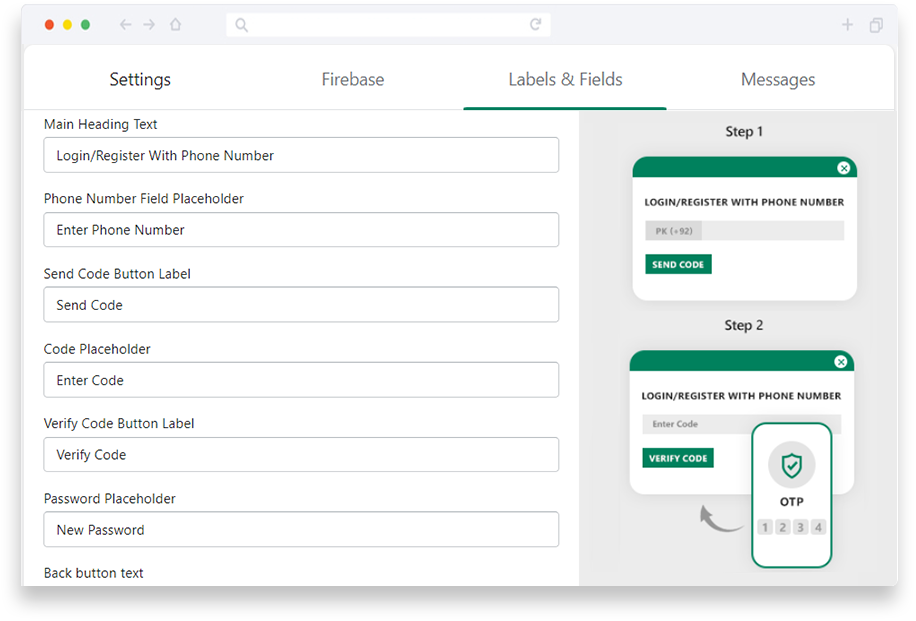Click the duplicate windows icon

(876, 25)
